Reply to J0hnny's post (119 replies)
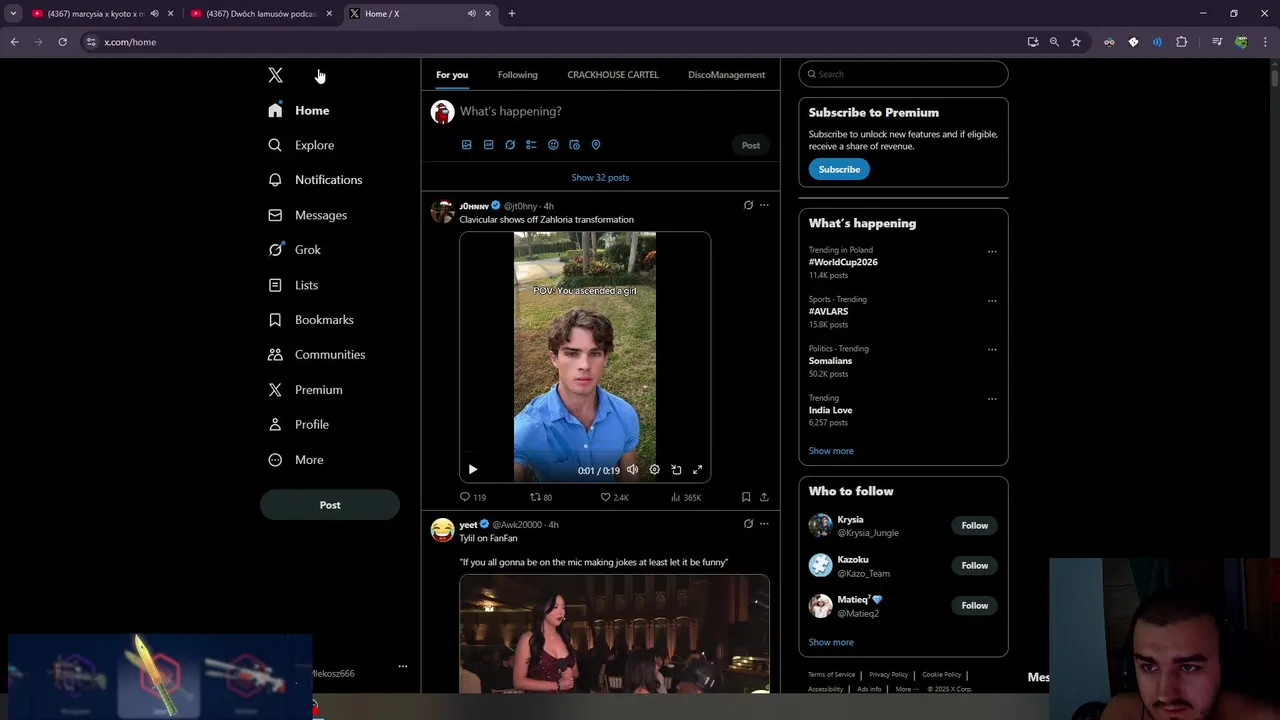1280x720 pixels. click(472, 497)
